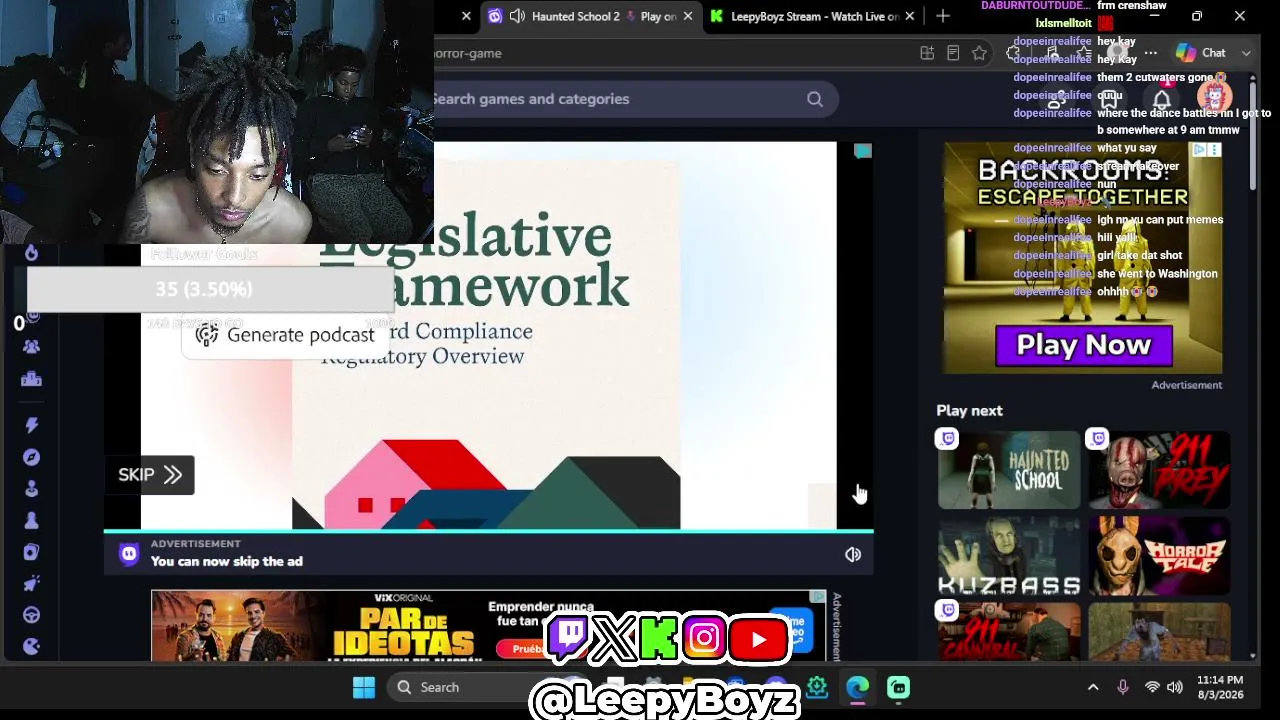Open the cards/dice category icon in the sidebar
Screen dimensions: 1280x720
[x=32, y=552]
